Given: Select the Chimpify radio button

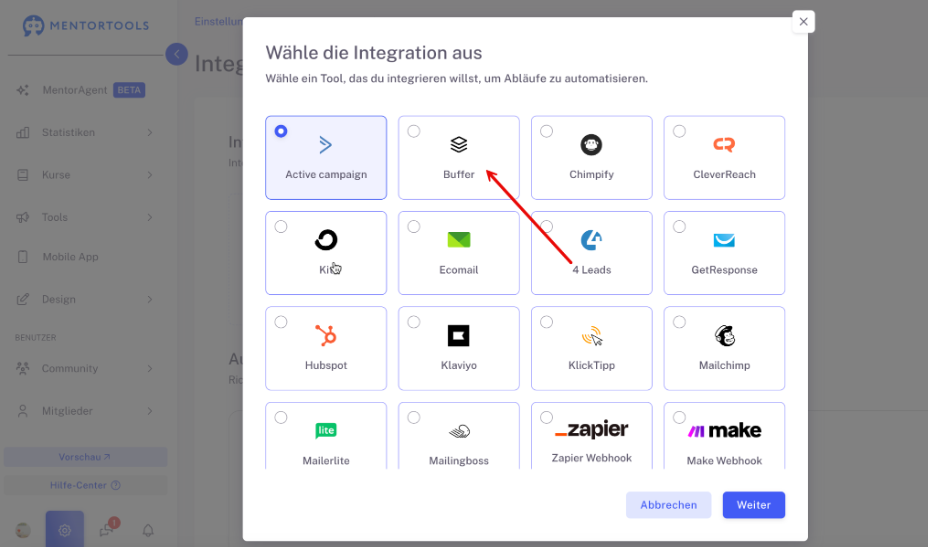Looking at the screenshot, I should tap(546, 131).
